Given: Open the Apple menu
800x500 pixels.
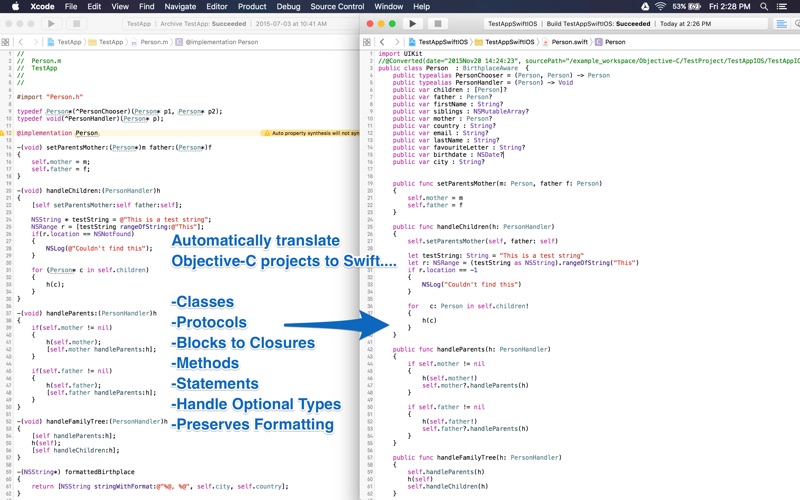Looking at the screenshot, I should (15, 6).
